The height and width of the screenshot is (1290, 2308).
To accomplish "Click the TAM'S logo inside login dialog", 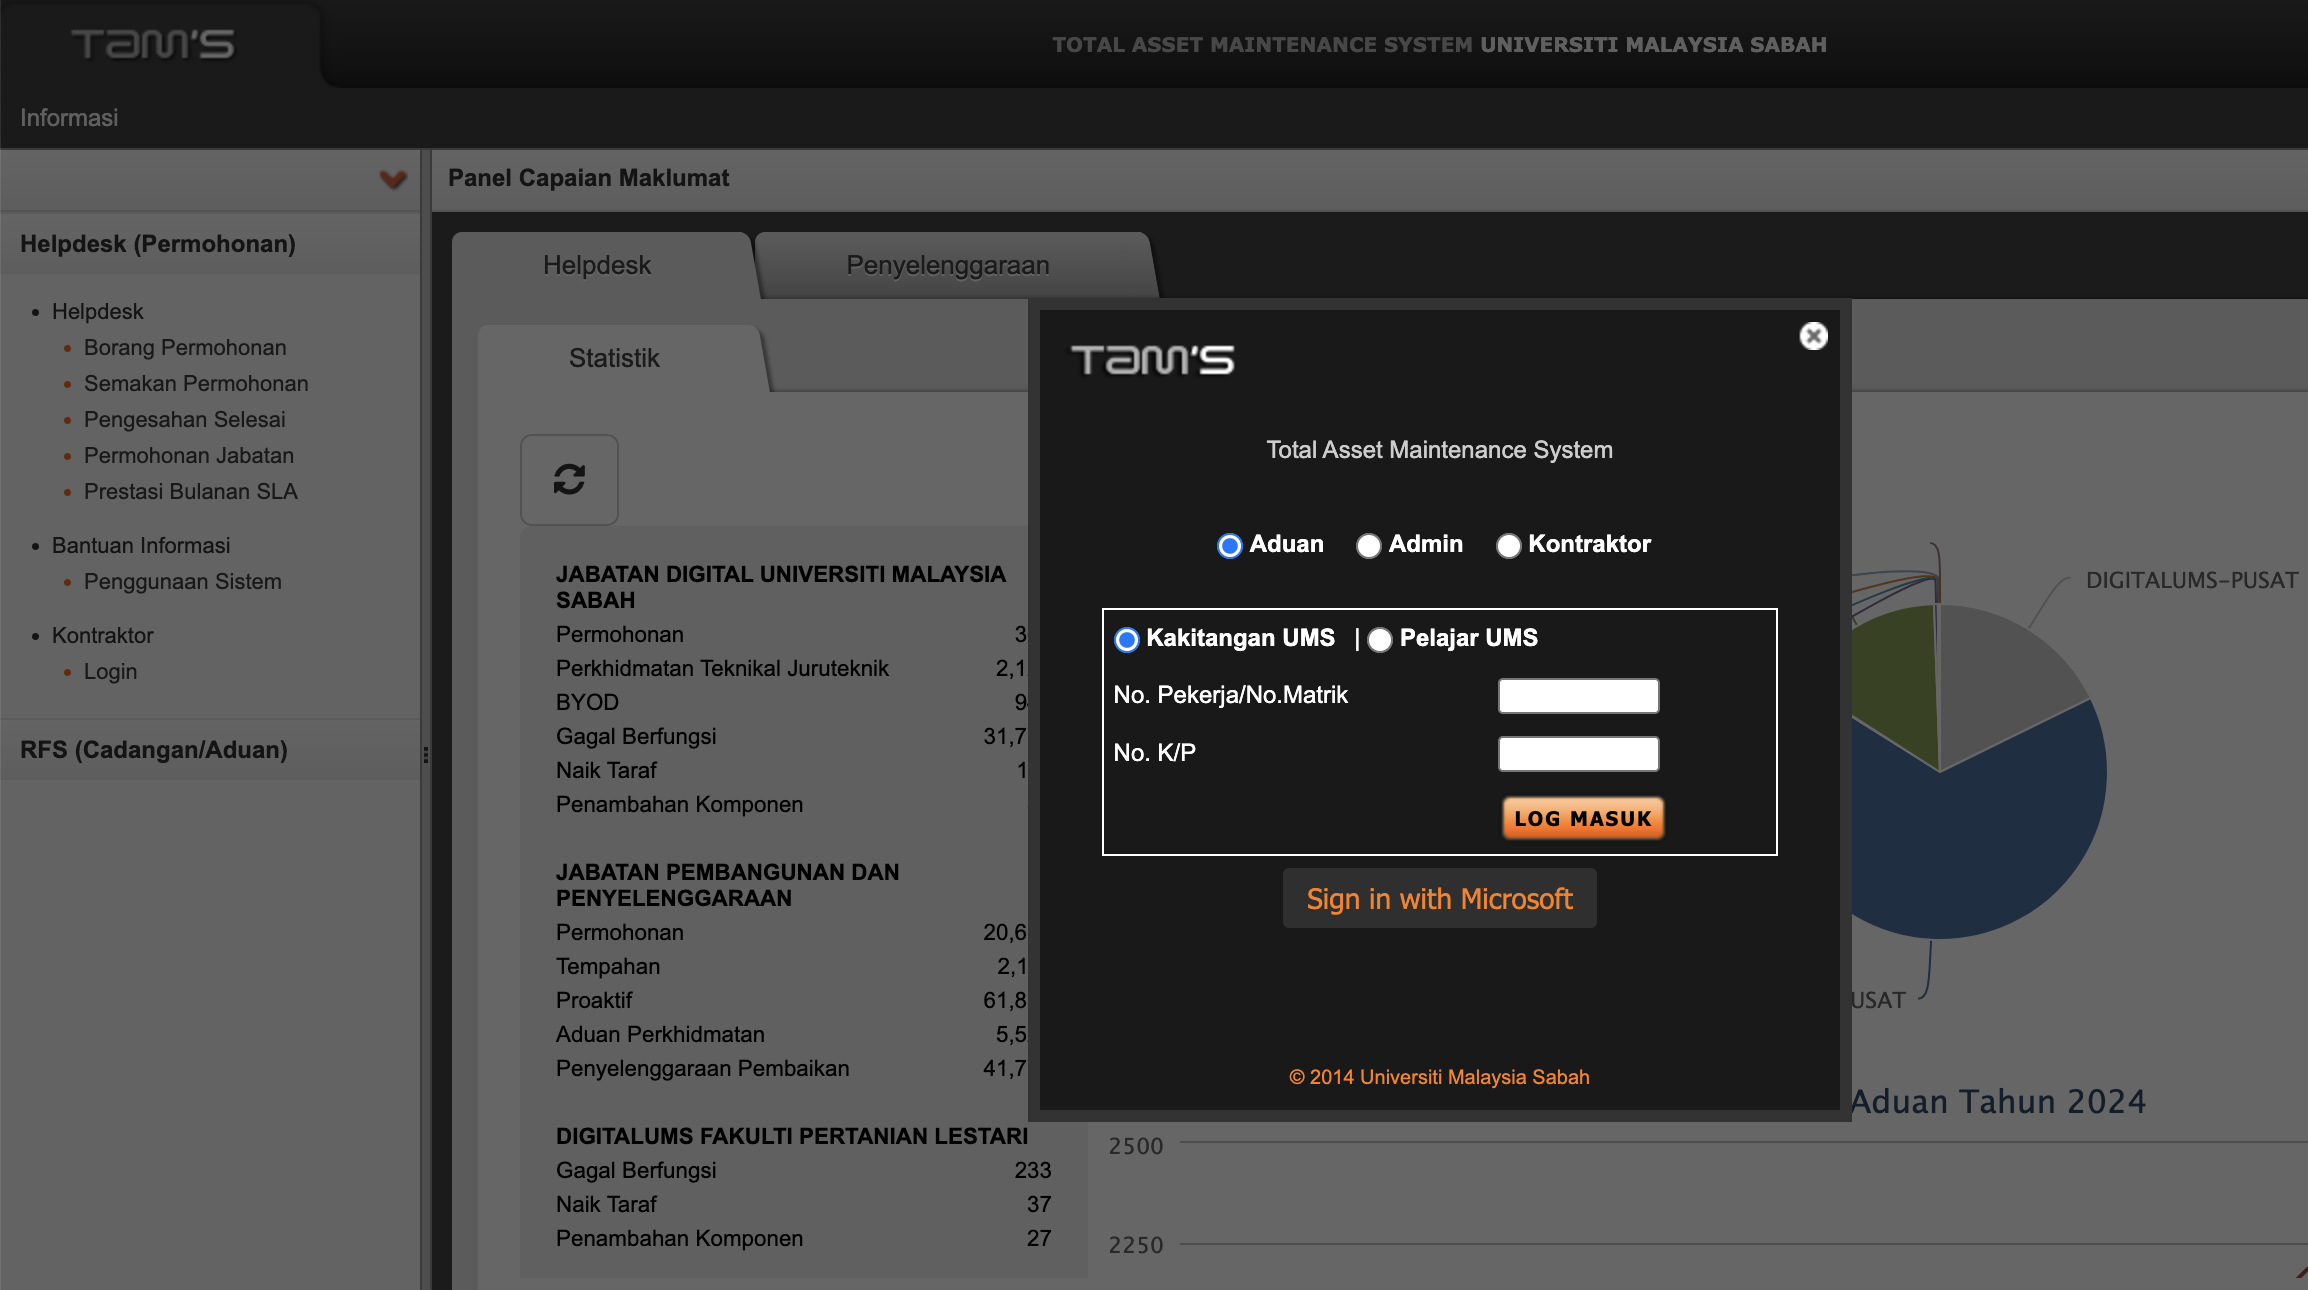I will coord(1152,360).
